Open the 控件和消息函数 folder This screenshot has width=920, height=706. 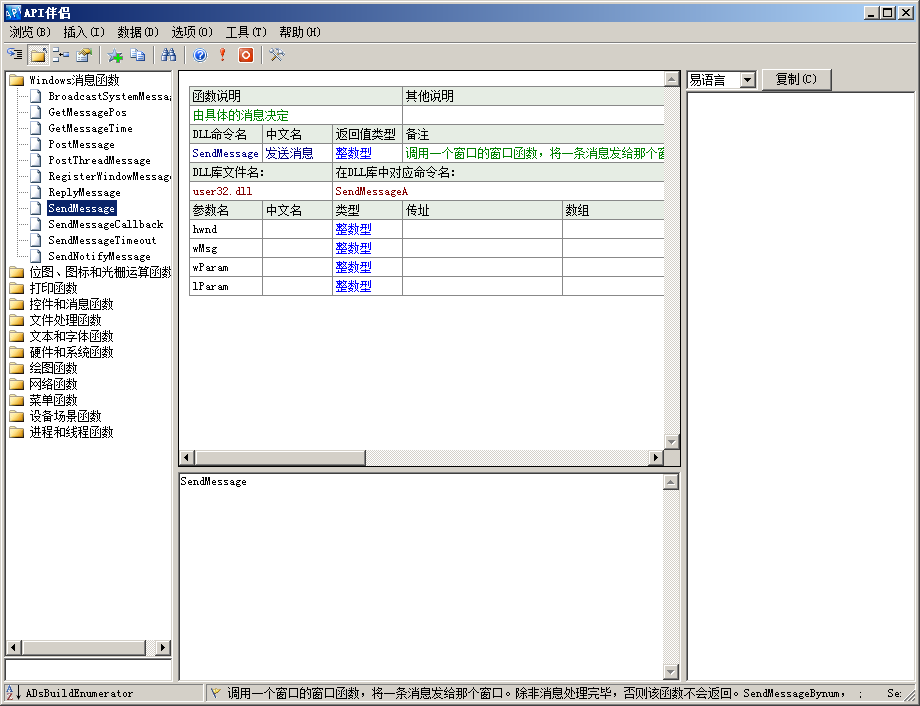pyautogui.click(x=71, y=304)
